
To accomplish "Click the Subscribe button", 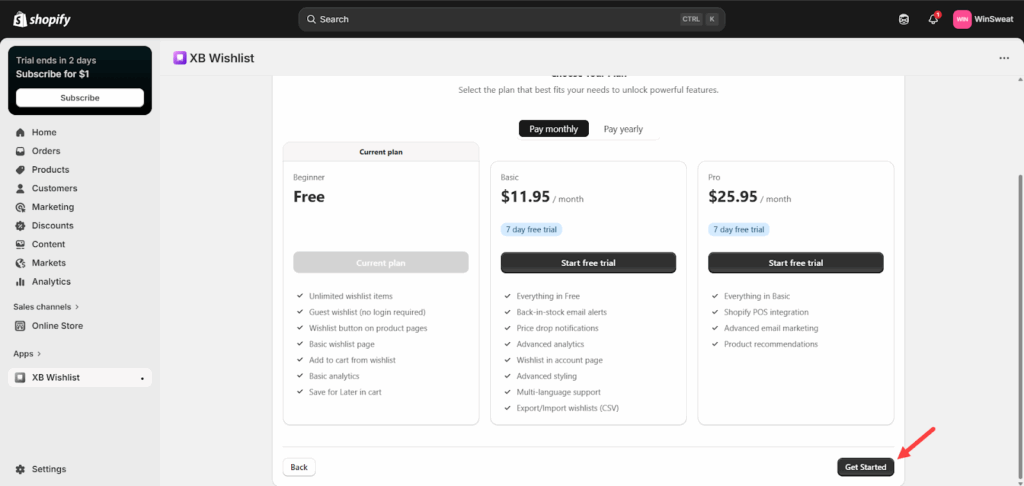I will pos(80,98).
